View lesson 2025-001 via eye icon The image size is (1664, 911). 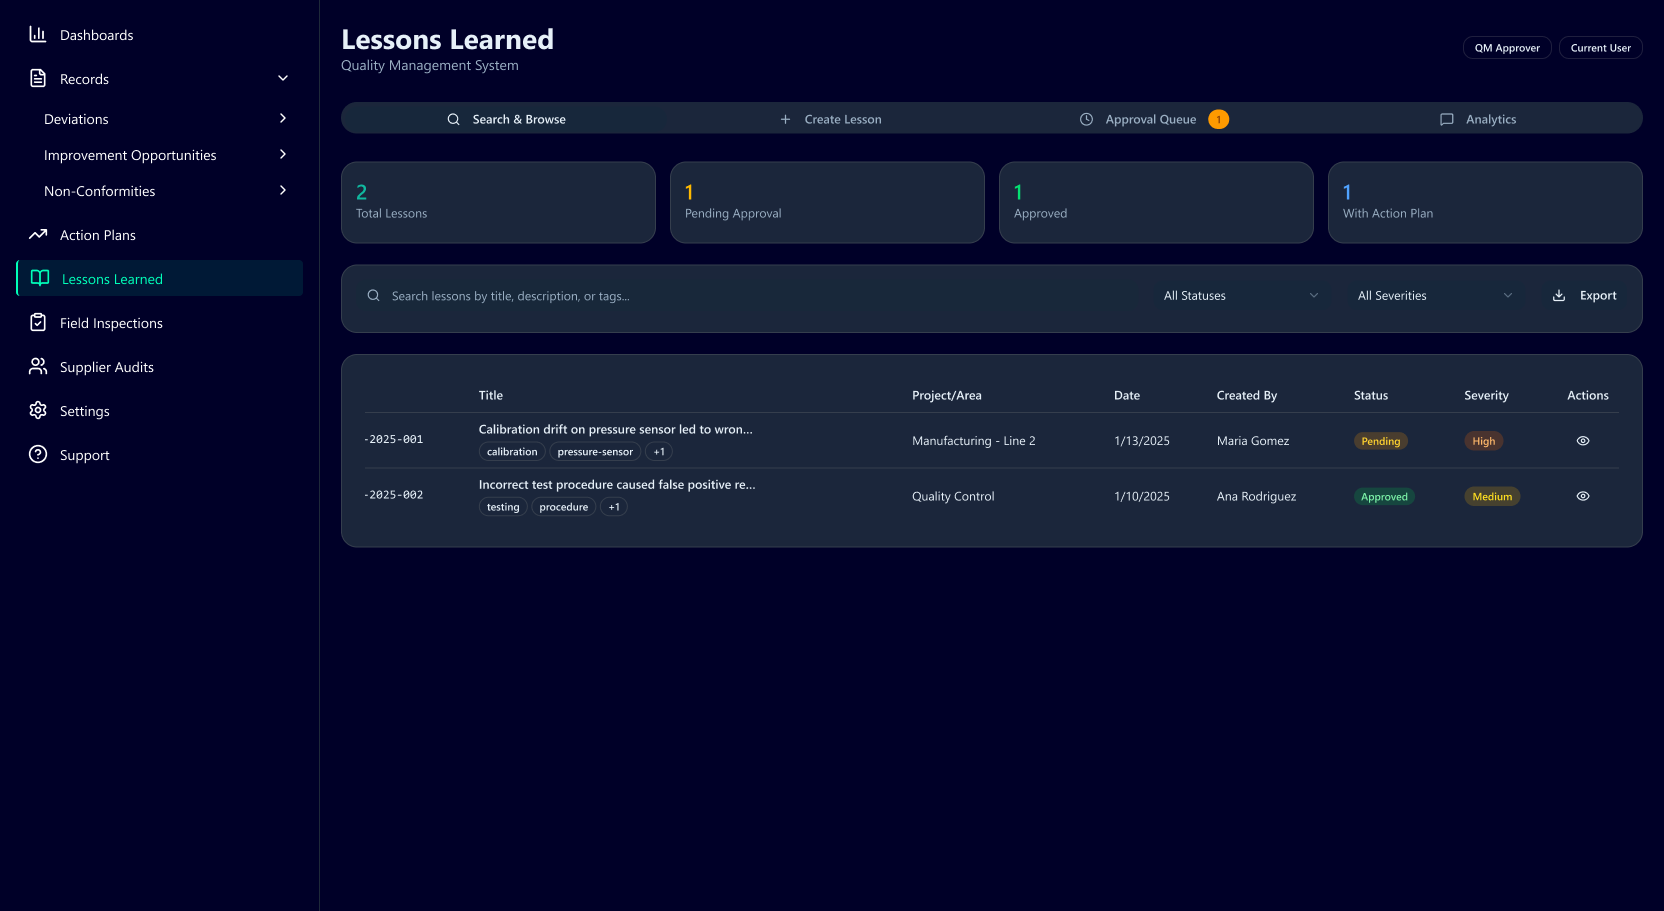click(1583, 441)
